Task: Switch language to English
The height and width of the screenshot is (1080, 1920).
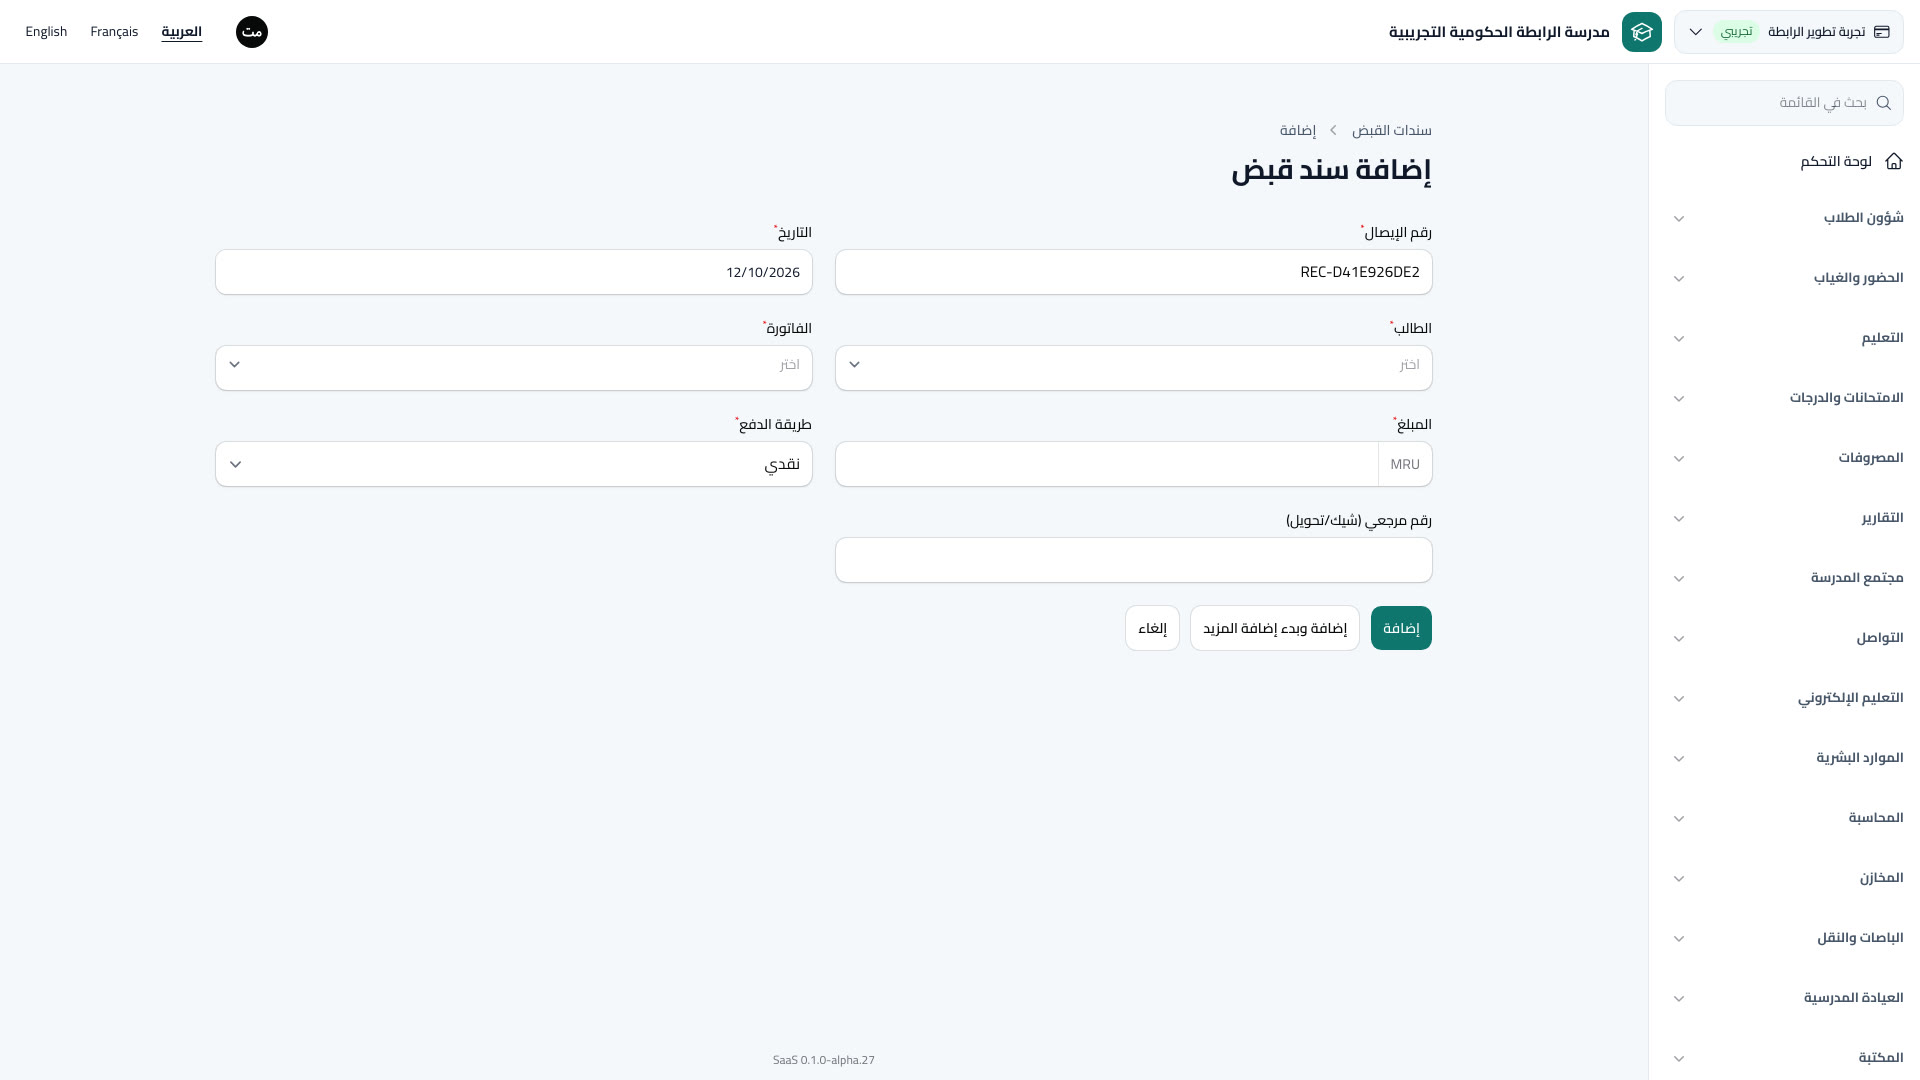Action: click(x=46, y=32)
